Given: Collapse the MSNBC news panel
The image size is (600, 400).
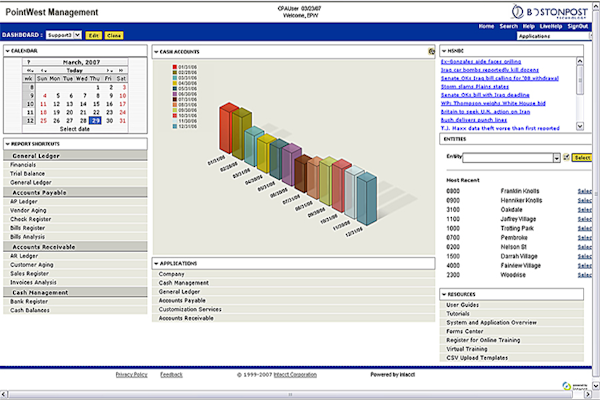Looking at the screenshot, I should coord(444,51).
